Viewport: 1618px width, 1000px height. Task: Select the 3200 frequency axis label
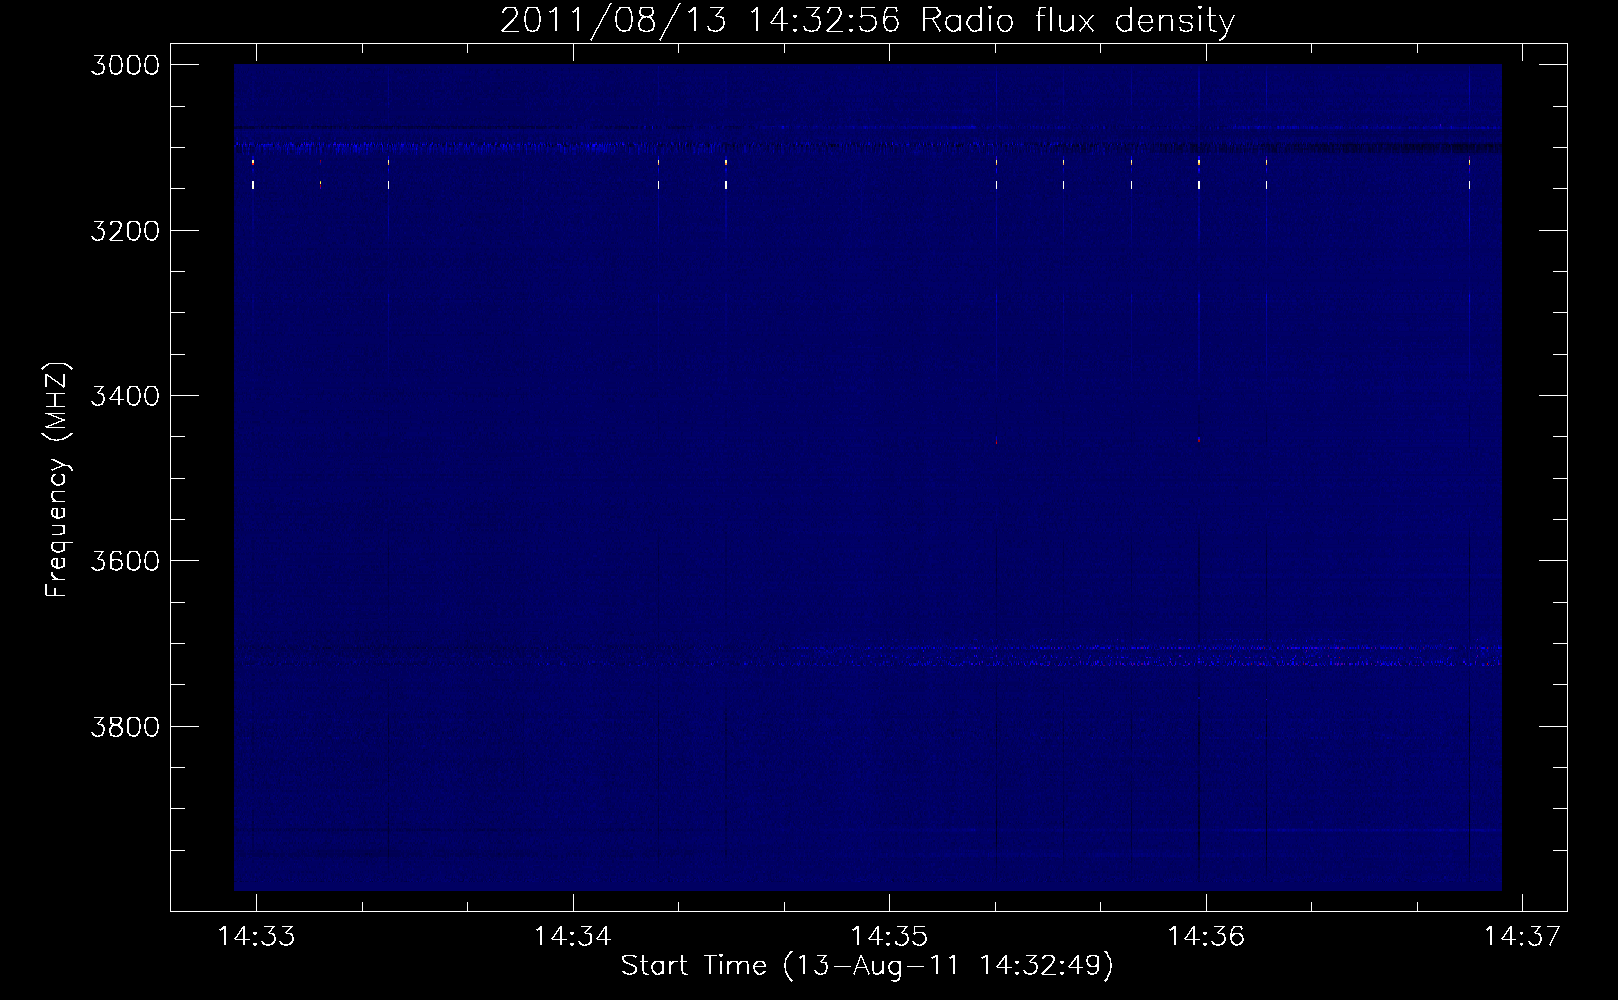pos(125,231)
